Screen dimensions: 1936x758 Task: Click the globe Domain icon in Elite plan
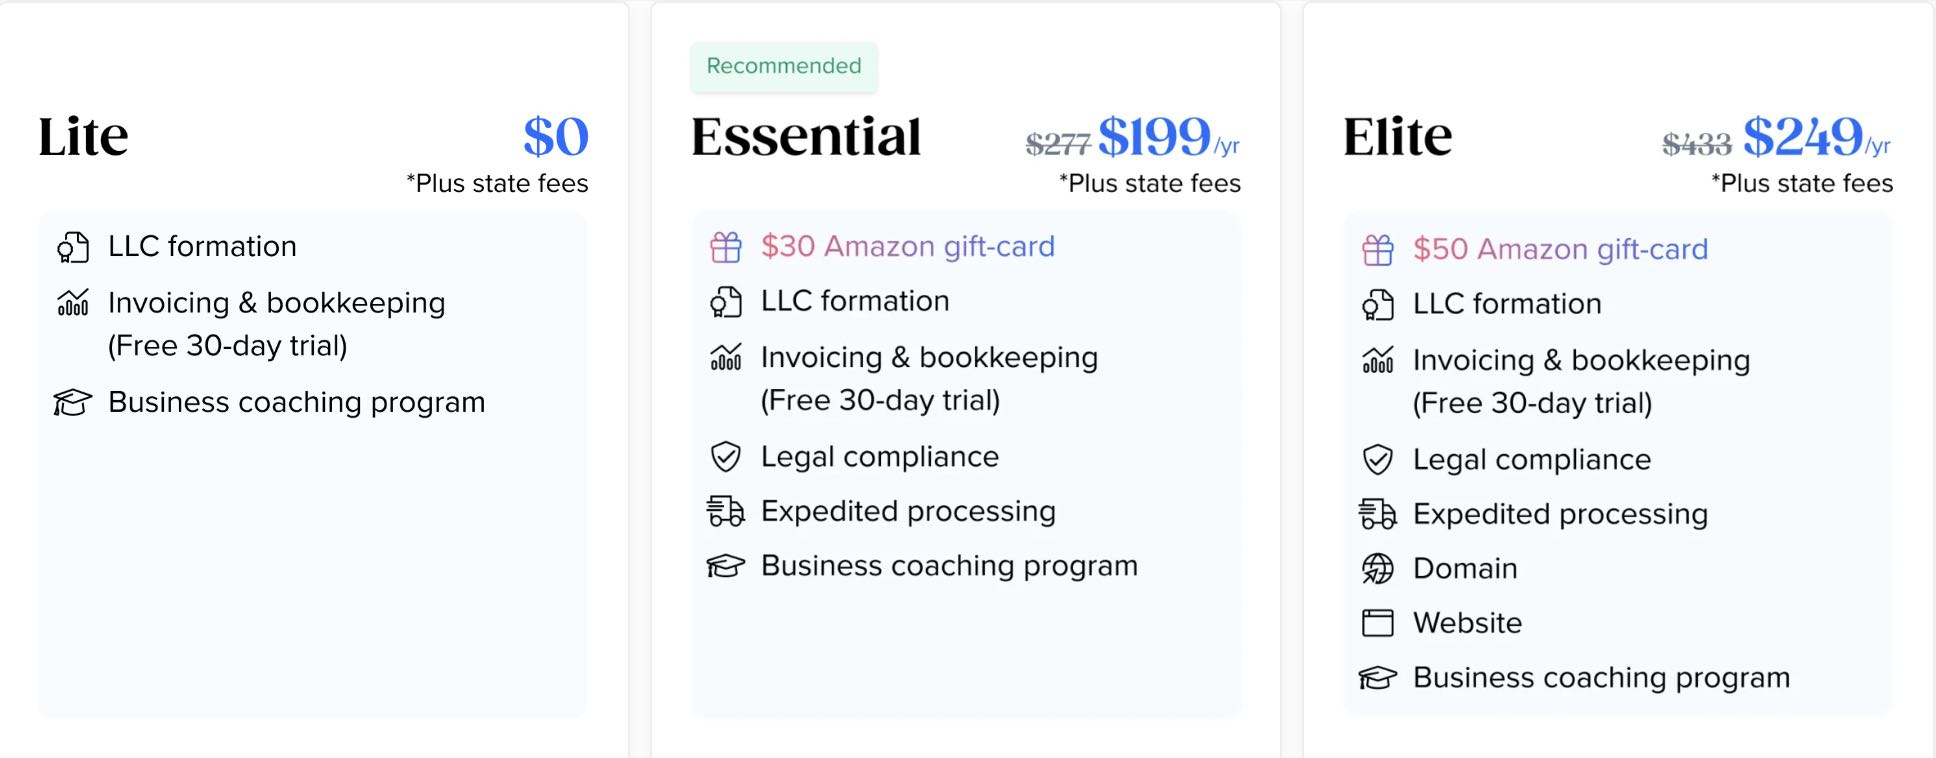tap(1378, 569)
